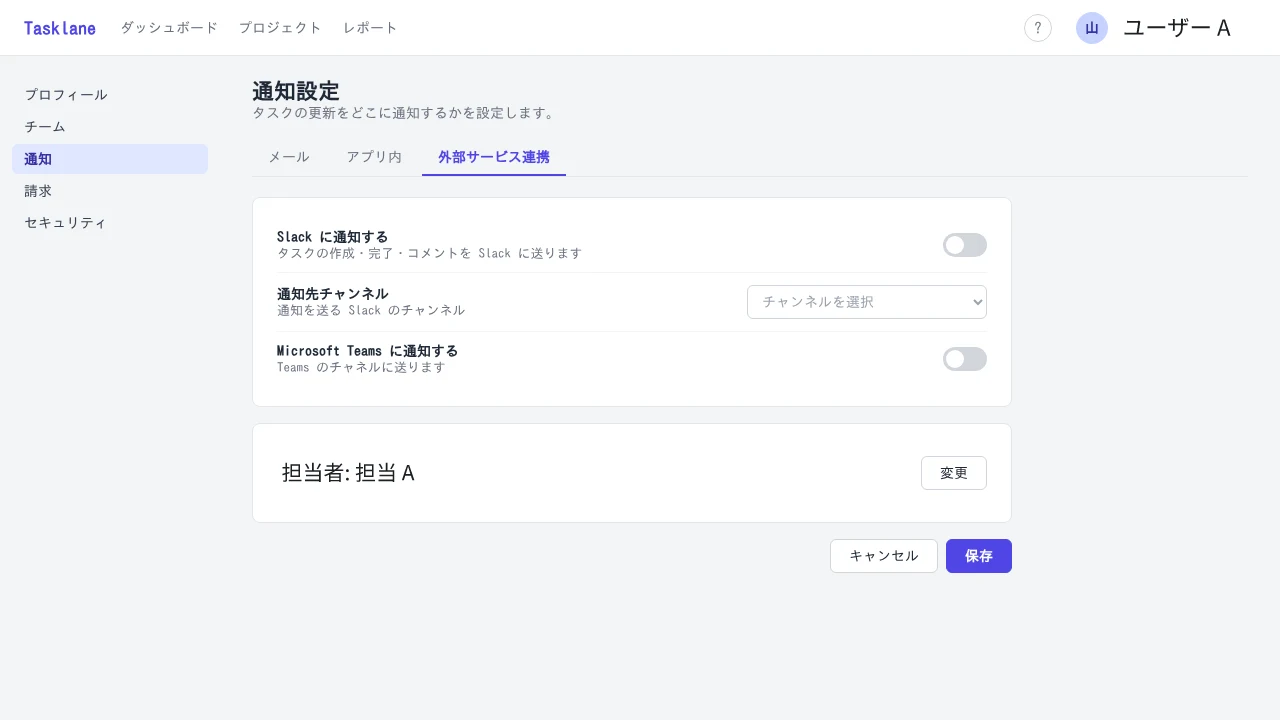The width and height of the screenshot is (1280, 720).
Task: Click the text 通知を送る Slack のチャンネル
Action: [371, 310]
